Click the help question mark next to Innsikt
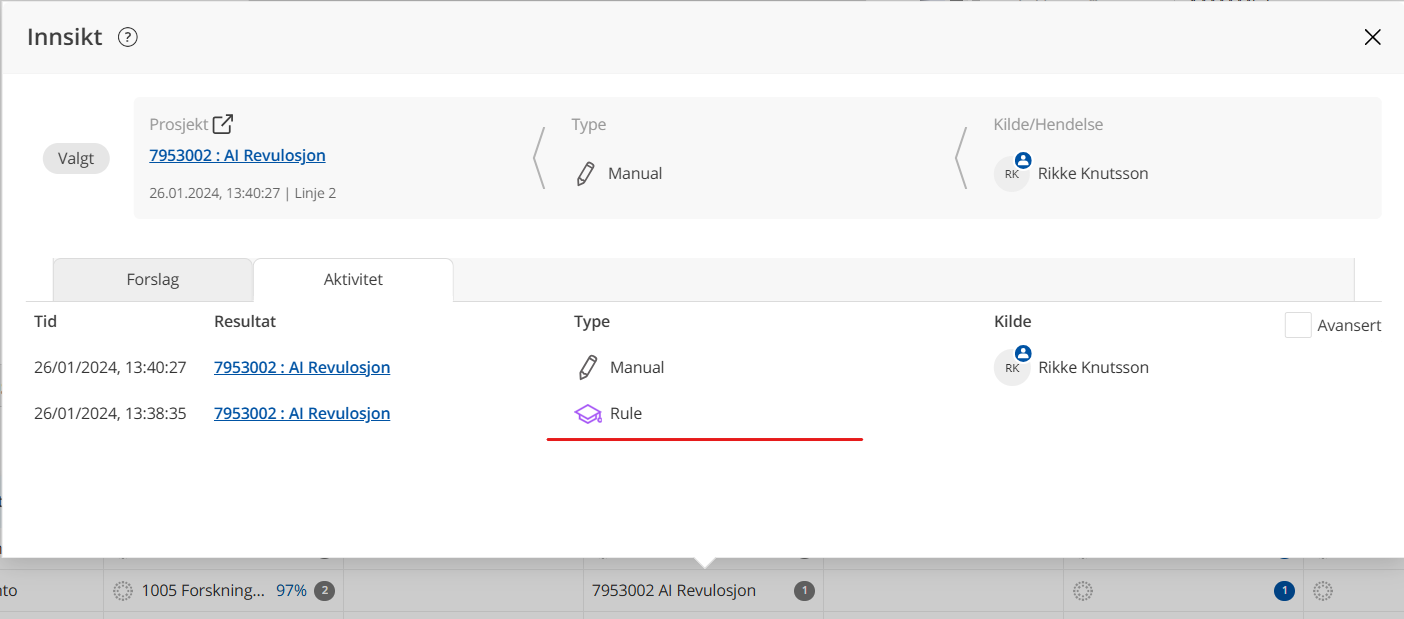This screenshot has width=1404, height=619. pos(128,37)
